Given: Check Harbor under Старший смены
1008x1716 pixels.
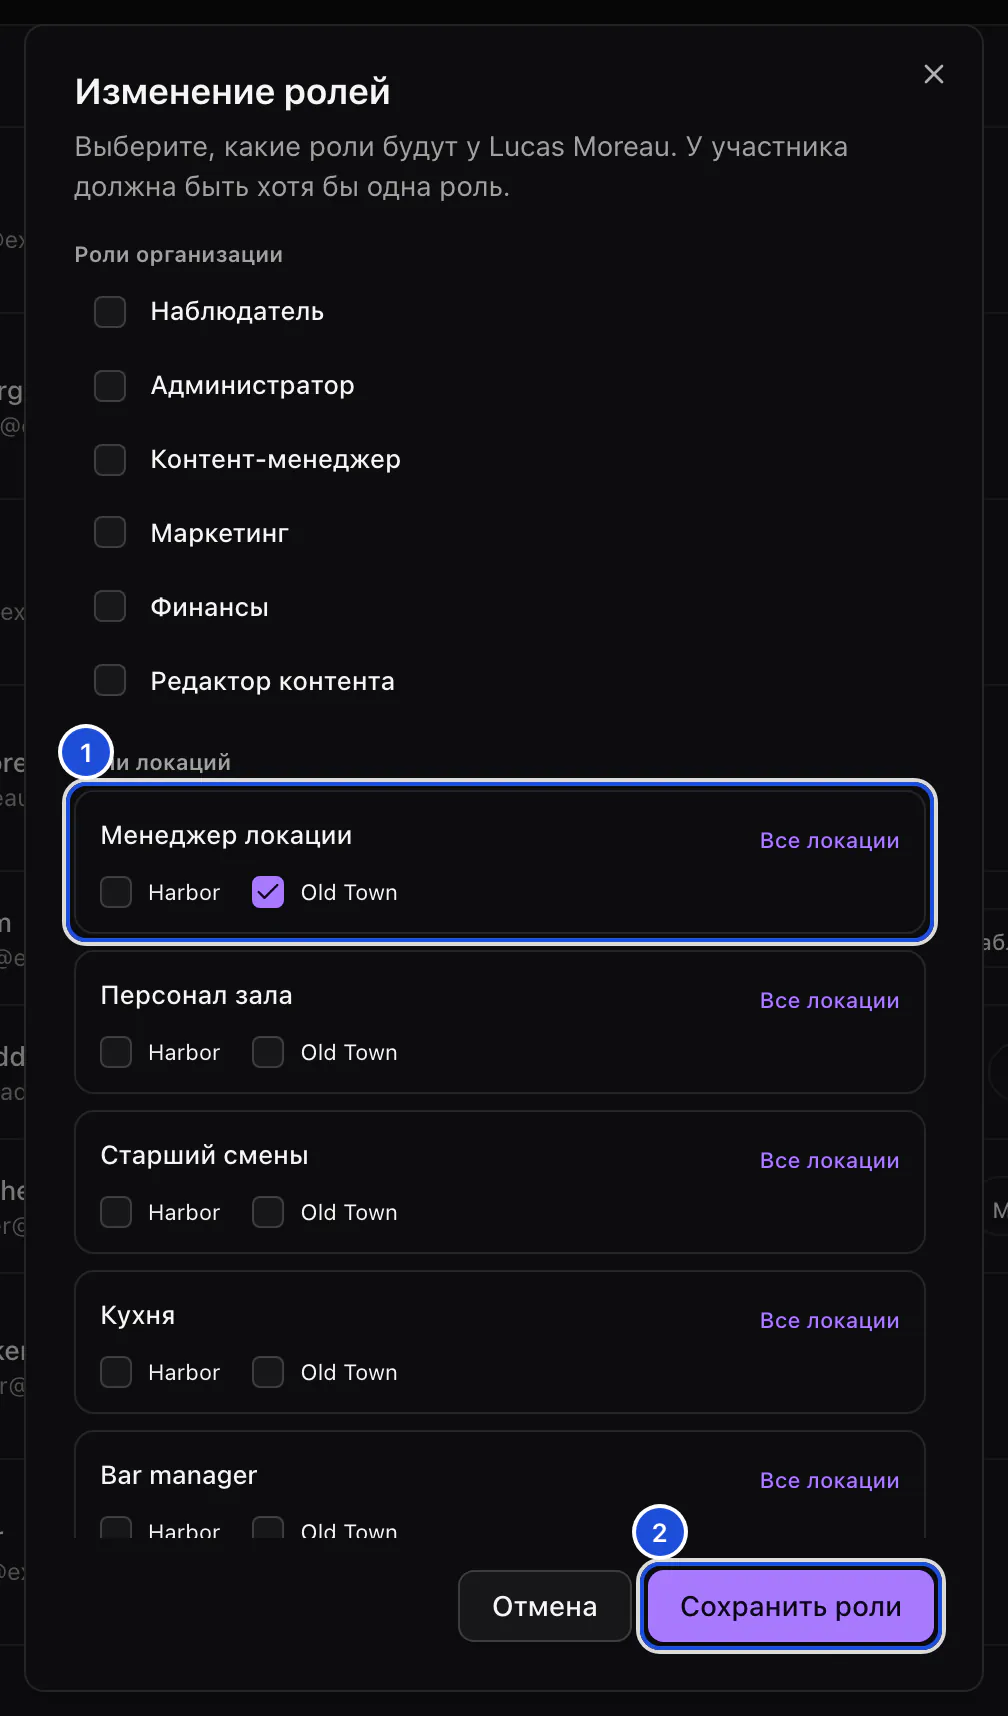Looking at the screenshot, I should 116,1212.
